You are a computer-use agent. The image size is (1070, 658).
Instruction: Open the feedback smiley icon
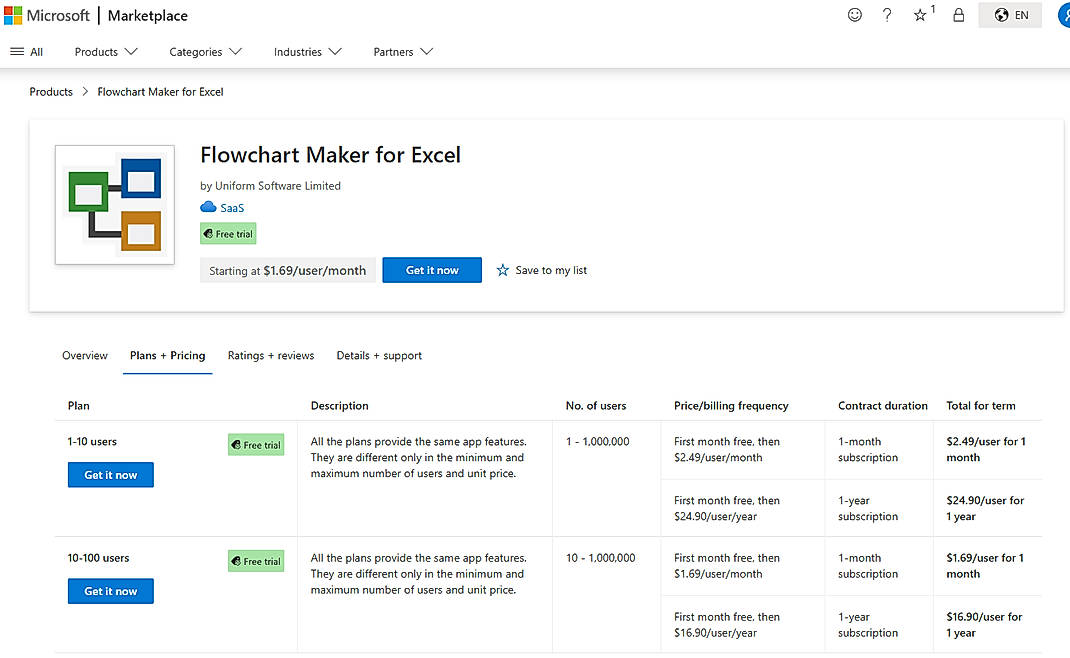click(x=854, y=15)
